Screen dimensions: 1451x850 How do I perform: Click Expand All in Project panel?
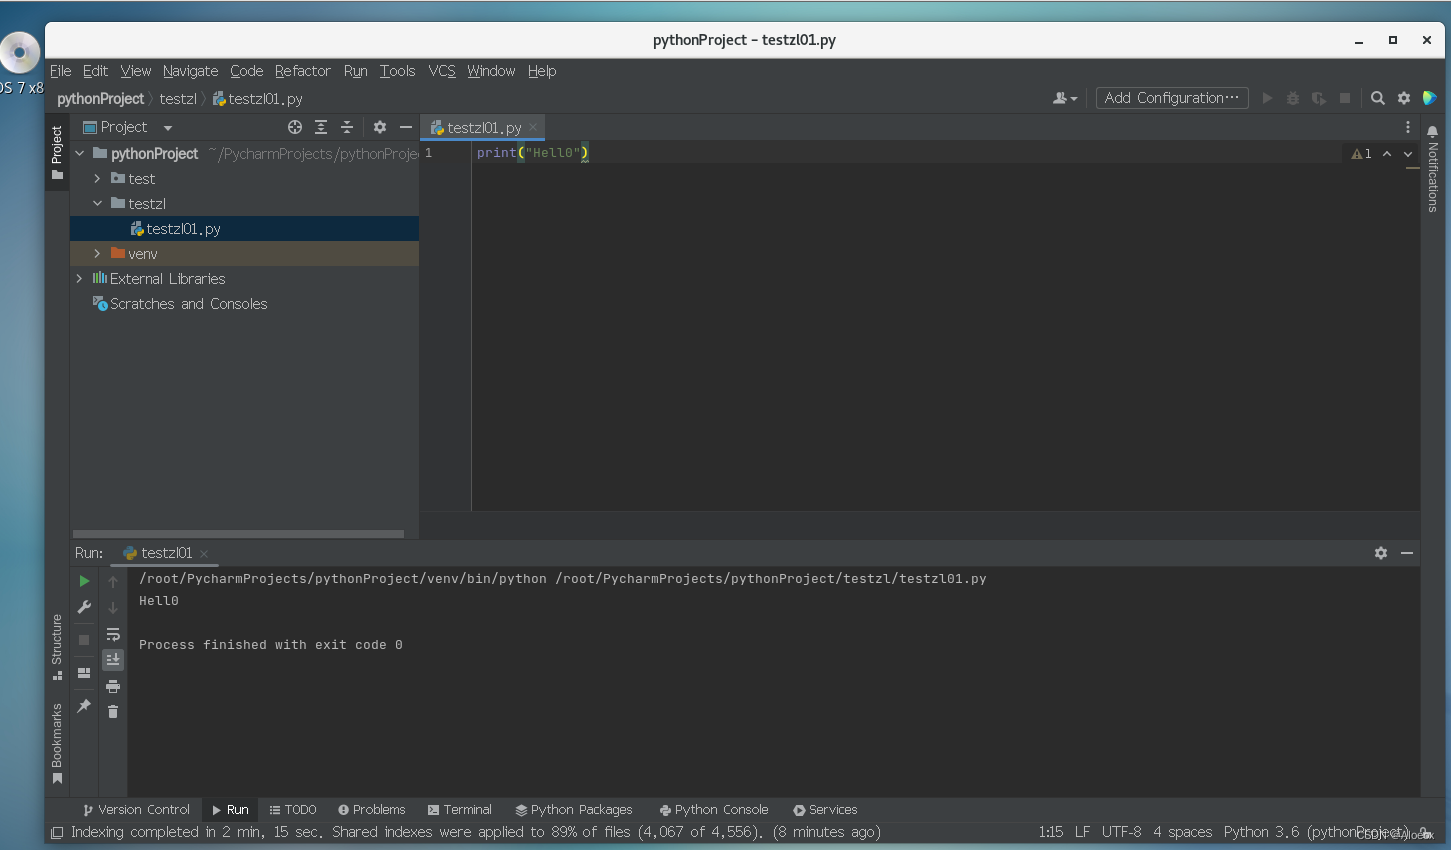[x=321, y=127]
